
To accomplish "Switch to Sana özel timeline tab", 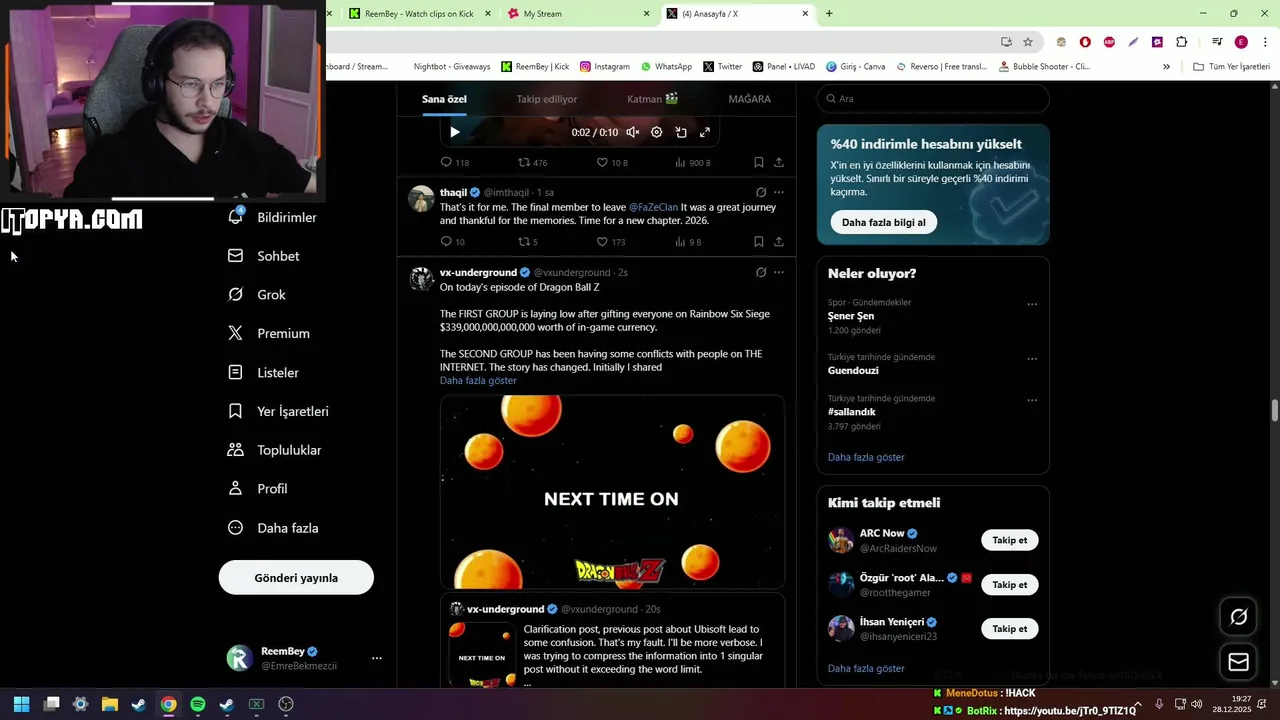I will 444,99.
